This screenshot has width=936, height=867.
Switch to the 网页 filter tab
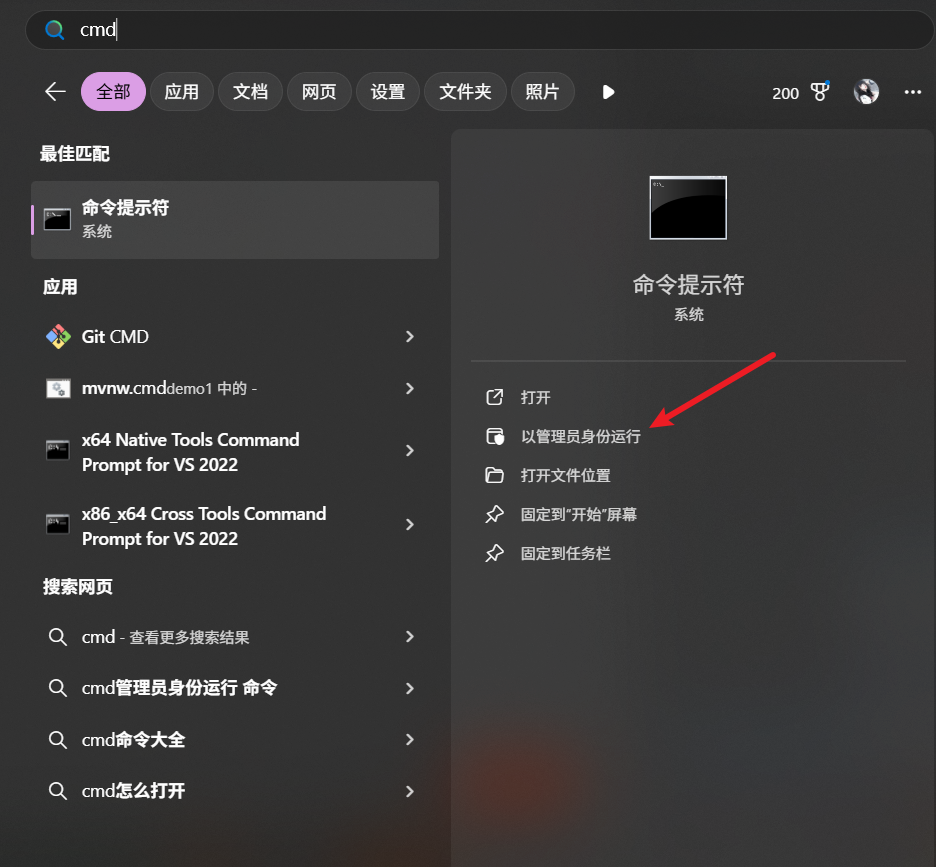click(319, 92)
